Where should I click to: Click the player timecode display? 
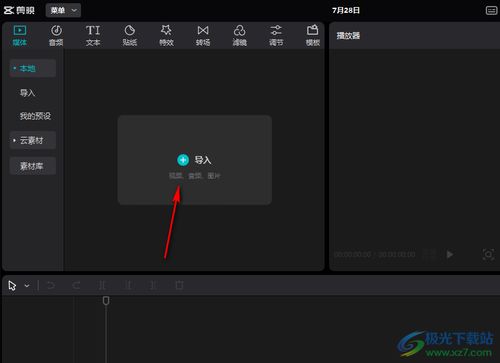tap(375, 254)
